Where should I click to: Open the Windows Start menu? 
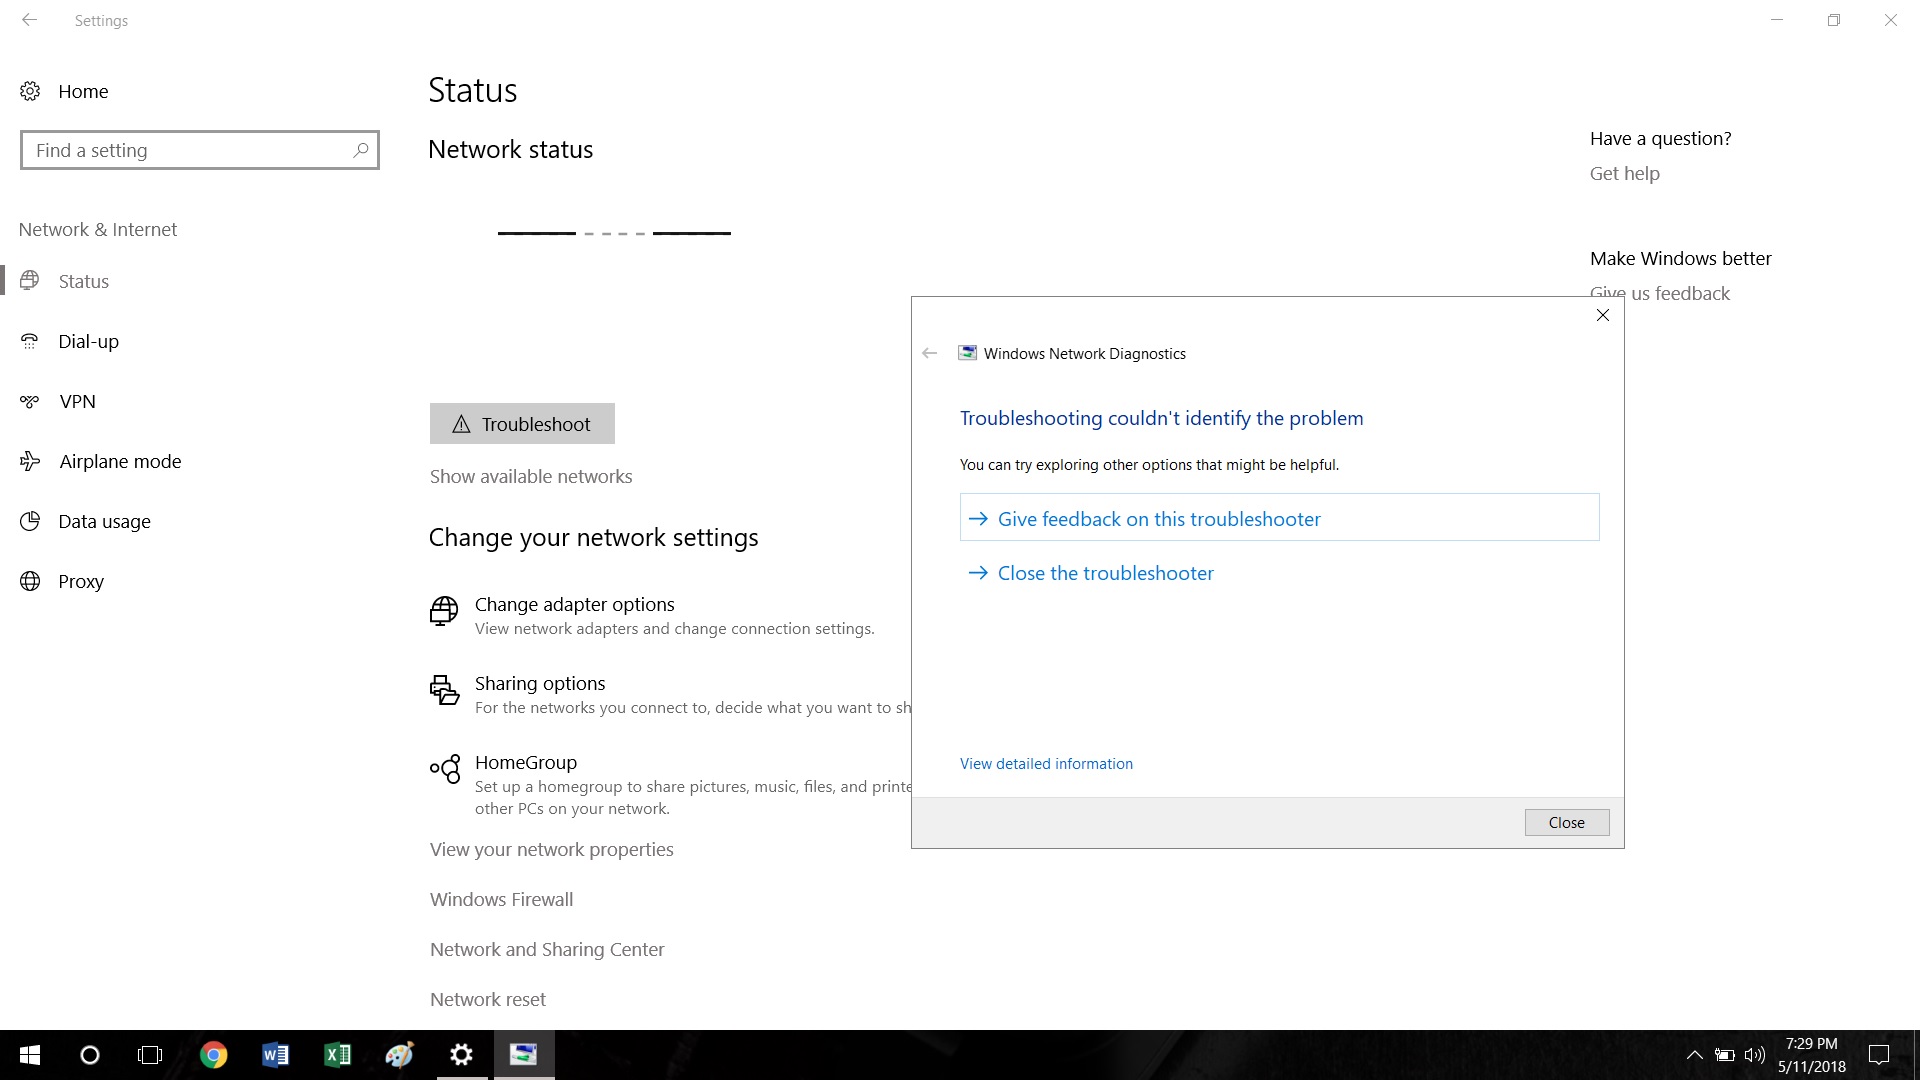(x=30, y=1055)
